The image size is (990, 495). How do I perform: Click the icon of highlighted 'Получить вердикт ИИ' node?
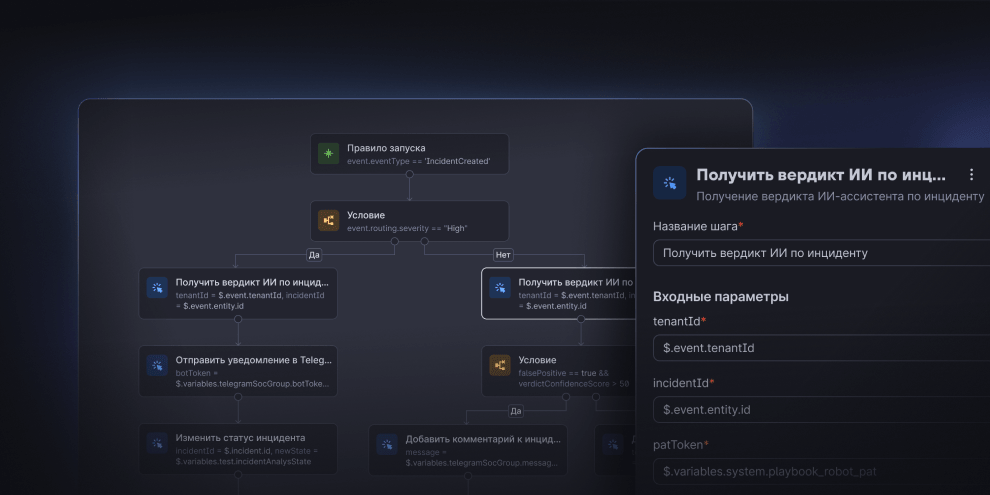[500, 288]
